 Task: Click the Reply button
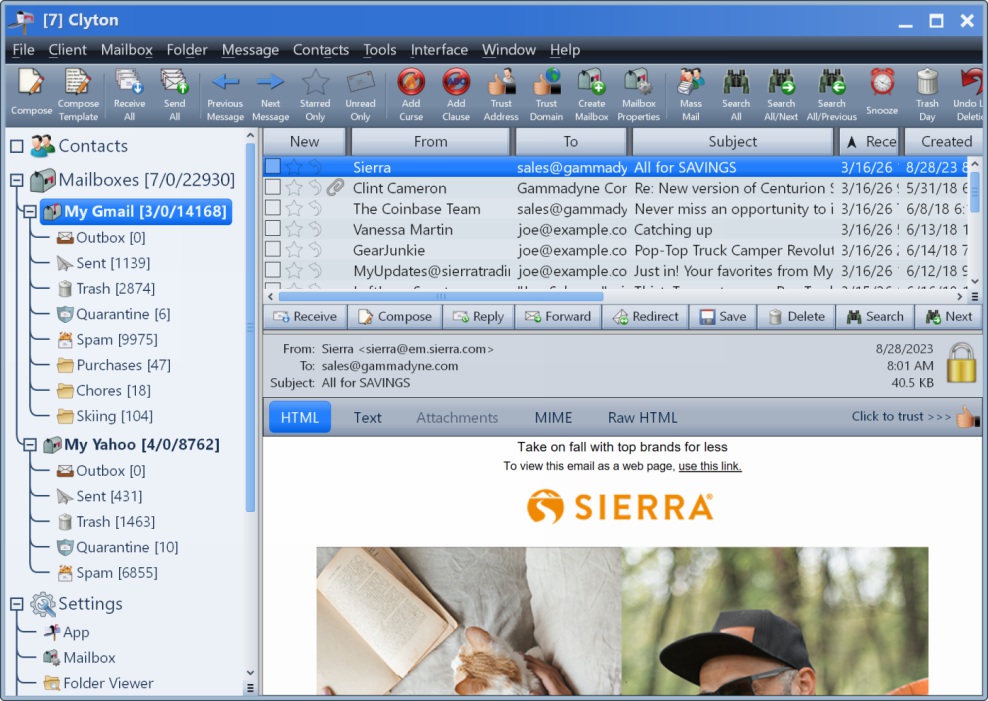[x=479, y=317]
